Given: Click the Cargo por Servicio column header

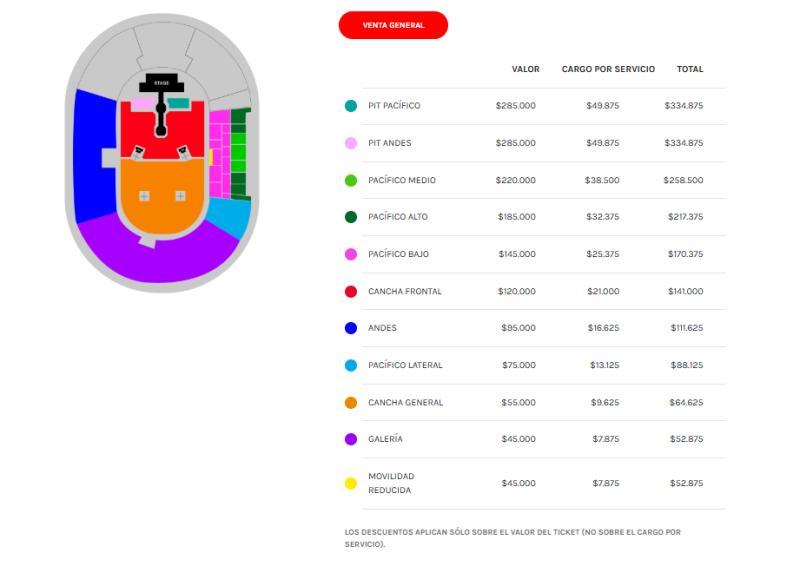Looking at the screenshot, I should click(608, 70).
